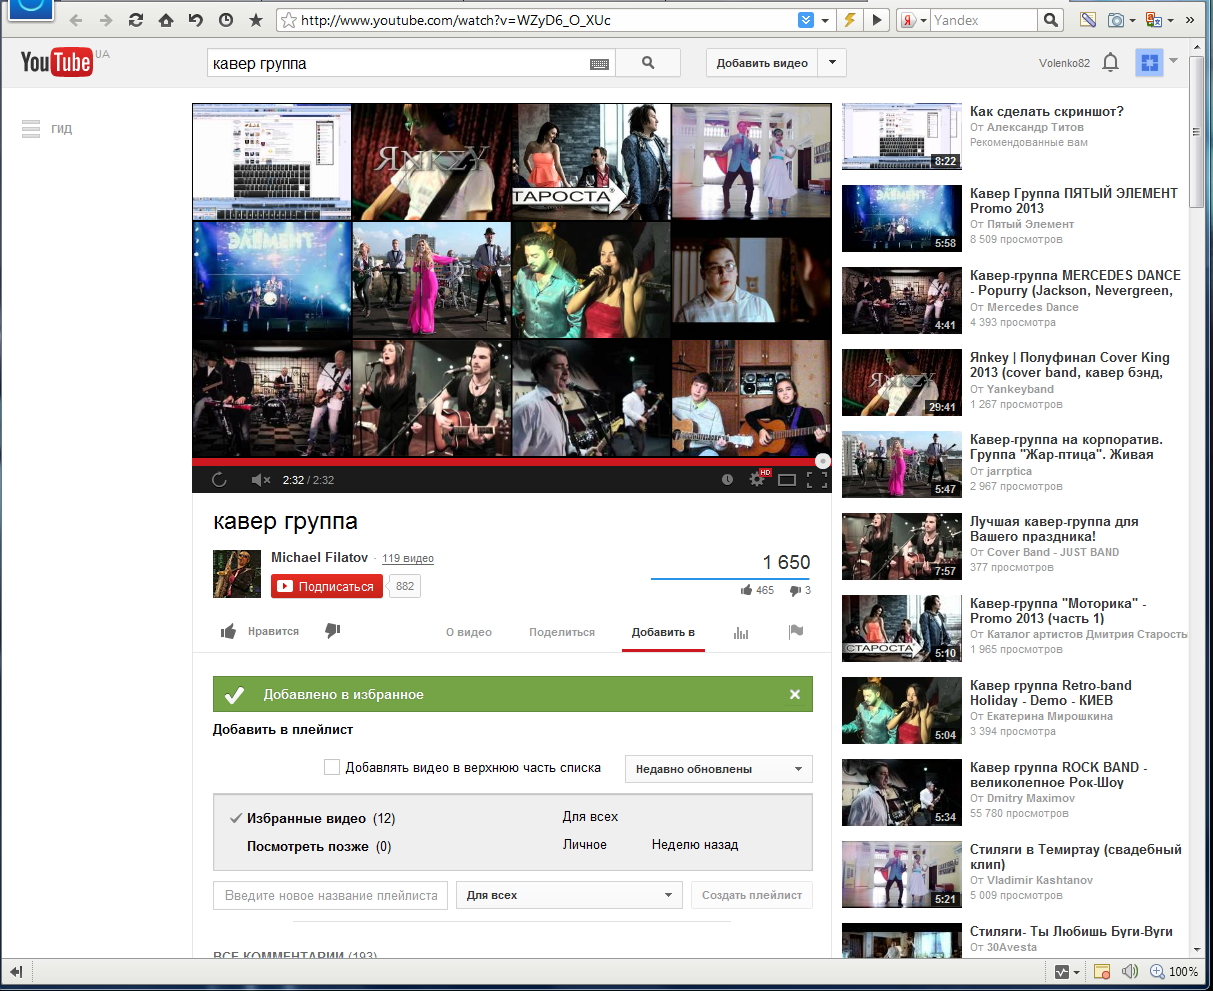Open browser history clock icon
This screenshot has width=1213, height=991.
click(226, 20)
